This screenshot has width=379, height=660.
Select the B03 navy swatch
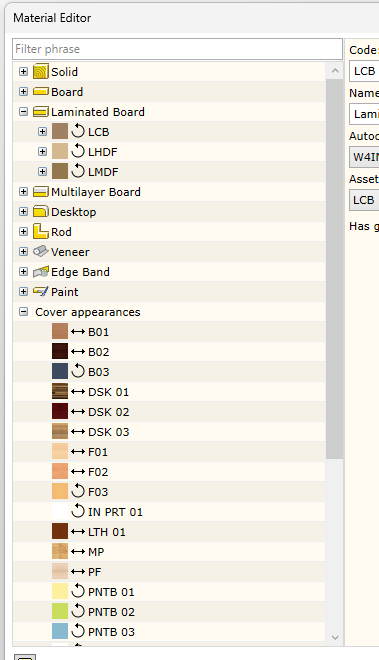click(60, 371)
